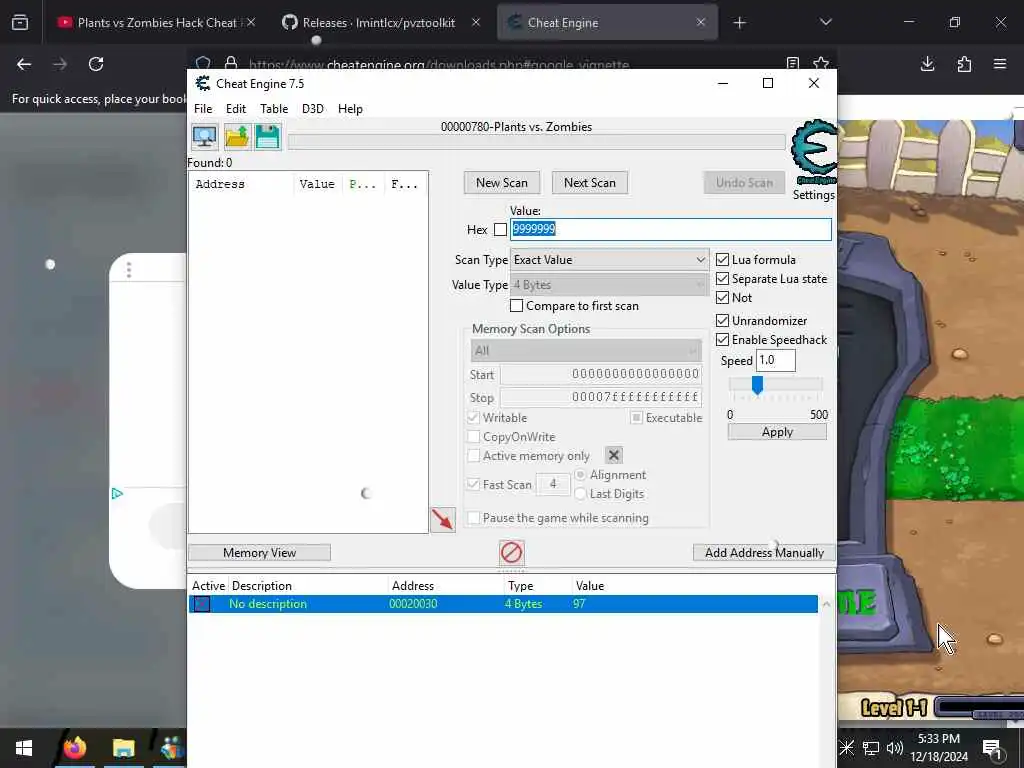This screenshot has height=768, width=1024.
Task: Click the Next Scan button
Action: coord(590,183)
